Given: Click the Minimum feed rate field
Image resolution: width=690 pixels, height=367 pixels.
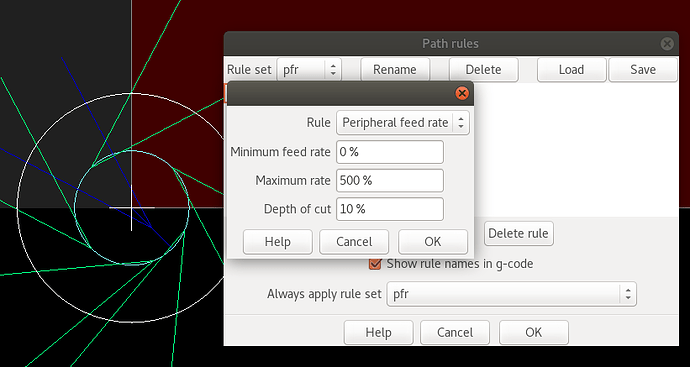Looking at the screenshot, I should (x=389, y=152).
